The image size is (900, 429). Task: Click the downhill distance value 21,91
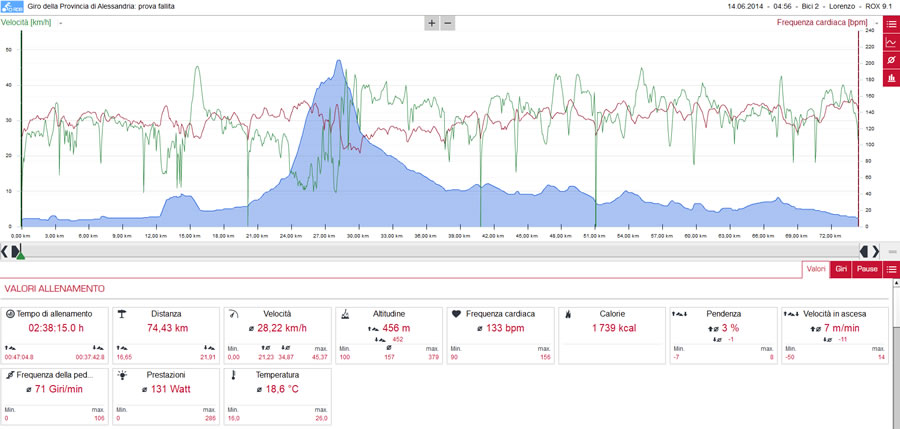[x=210, y=358]
